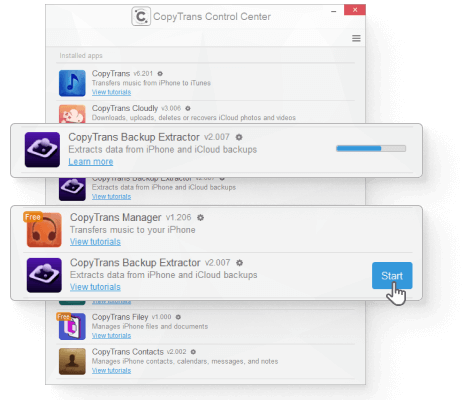Open settings gear next to CopyTrans v6.201
This screenshot has height=400, width=473.
pos(160,74)
